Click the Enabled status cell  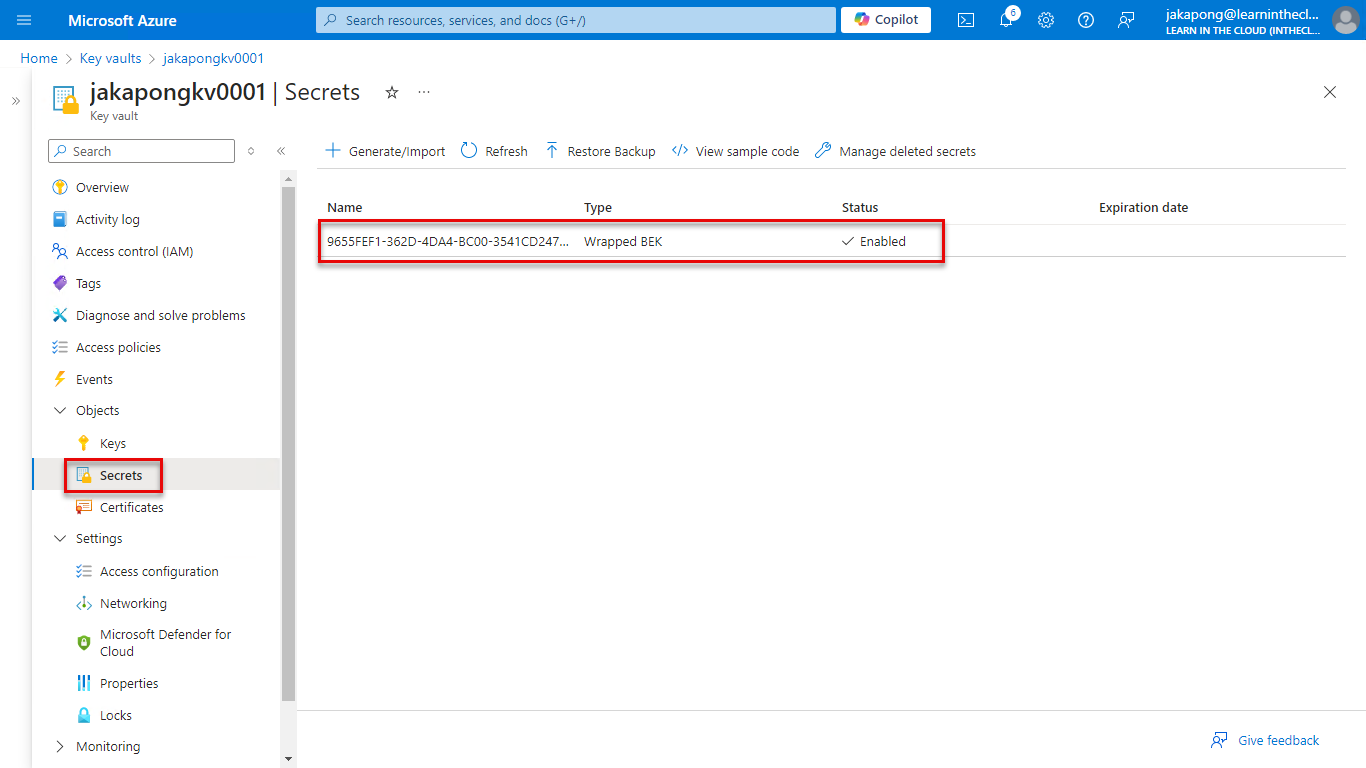point(874,241)
